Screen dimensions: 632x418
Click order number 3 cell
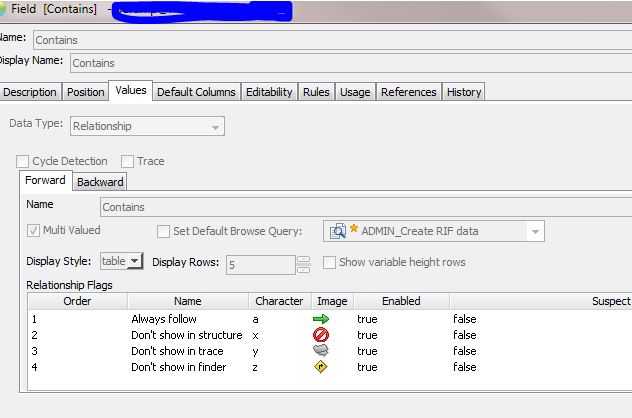[x=34, y=351]
